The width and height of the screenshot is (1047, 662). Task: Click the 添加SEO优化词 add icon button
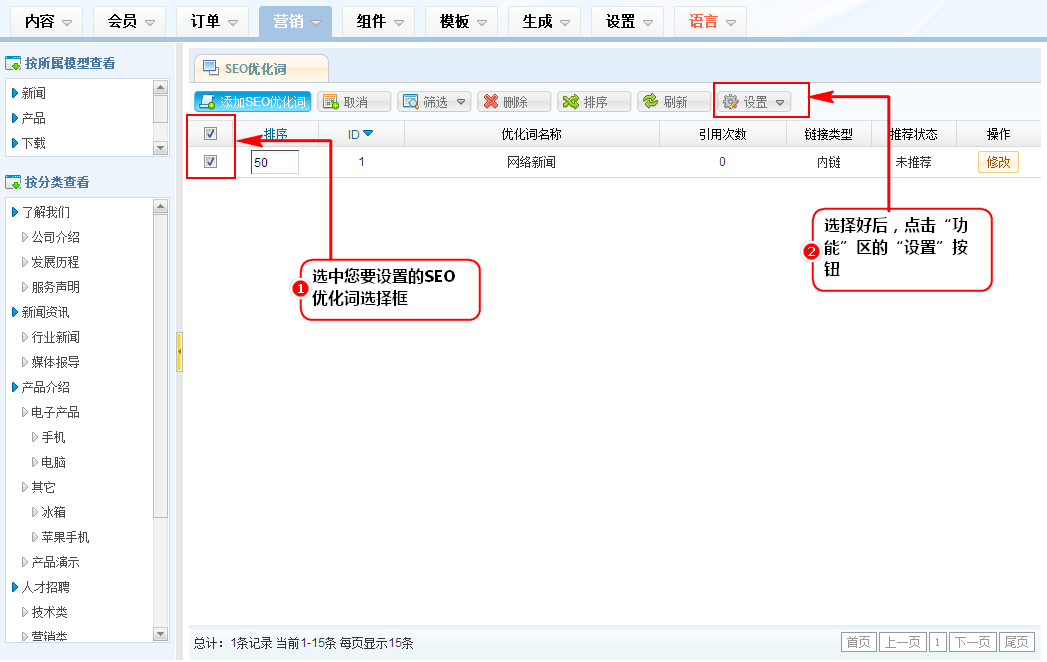click(207, 102)
